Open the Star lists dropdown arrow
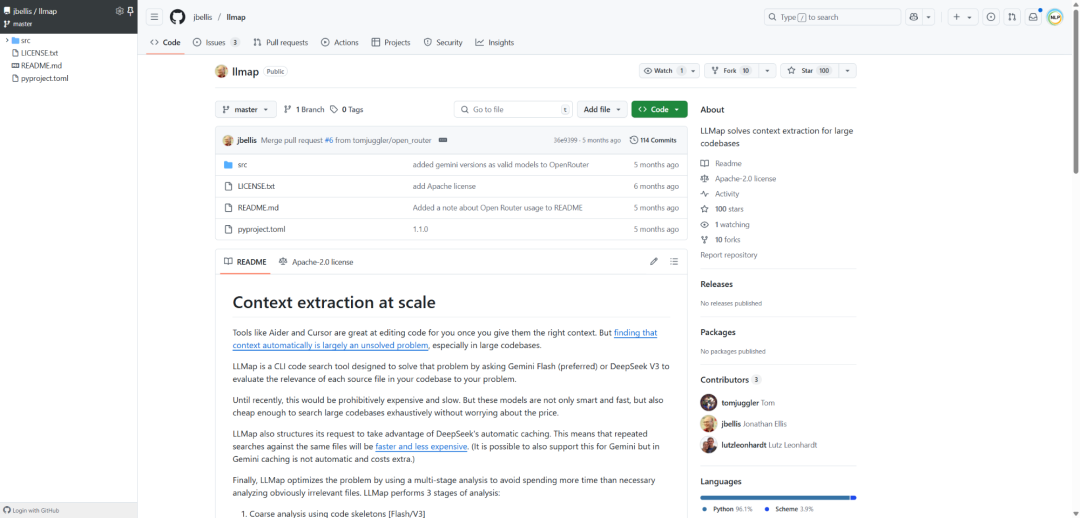Screen dimensions: 1080x518 pyautogui.click(x=847, y=71)
